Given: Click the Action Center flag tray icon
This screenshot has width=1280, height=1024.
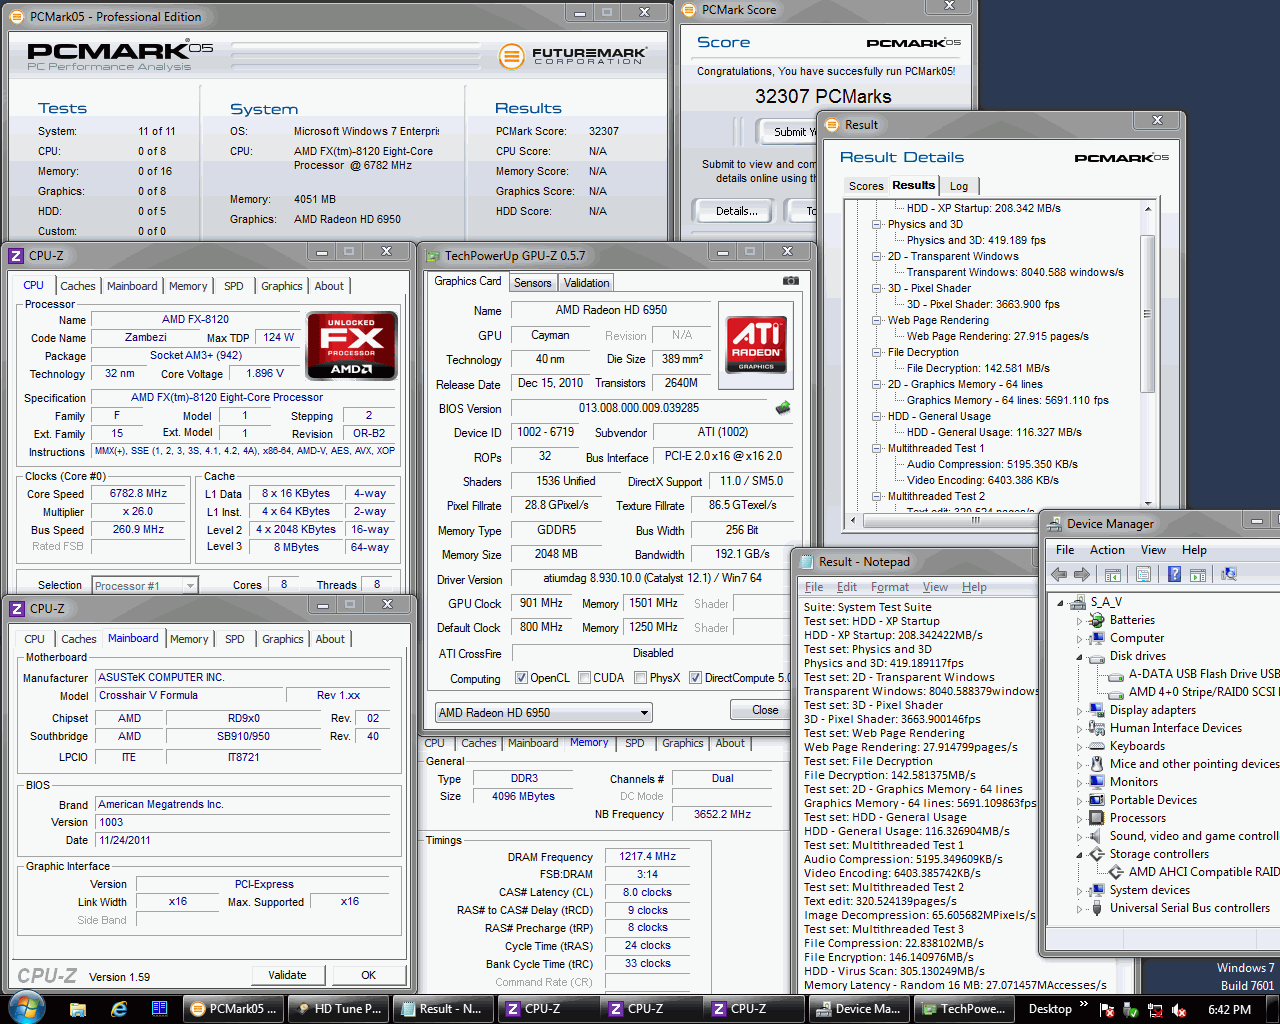Looking at the screenshot, I should [x=1107, y=1010].
